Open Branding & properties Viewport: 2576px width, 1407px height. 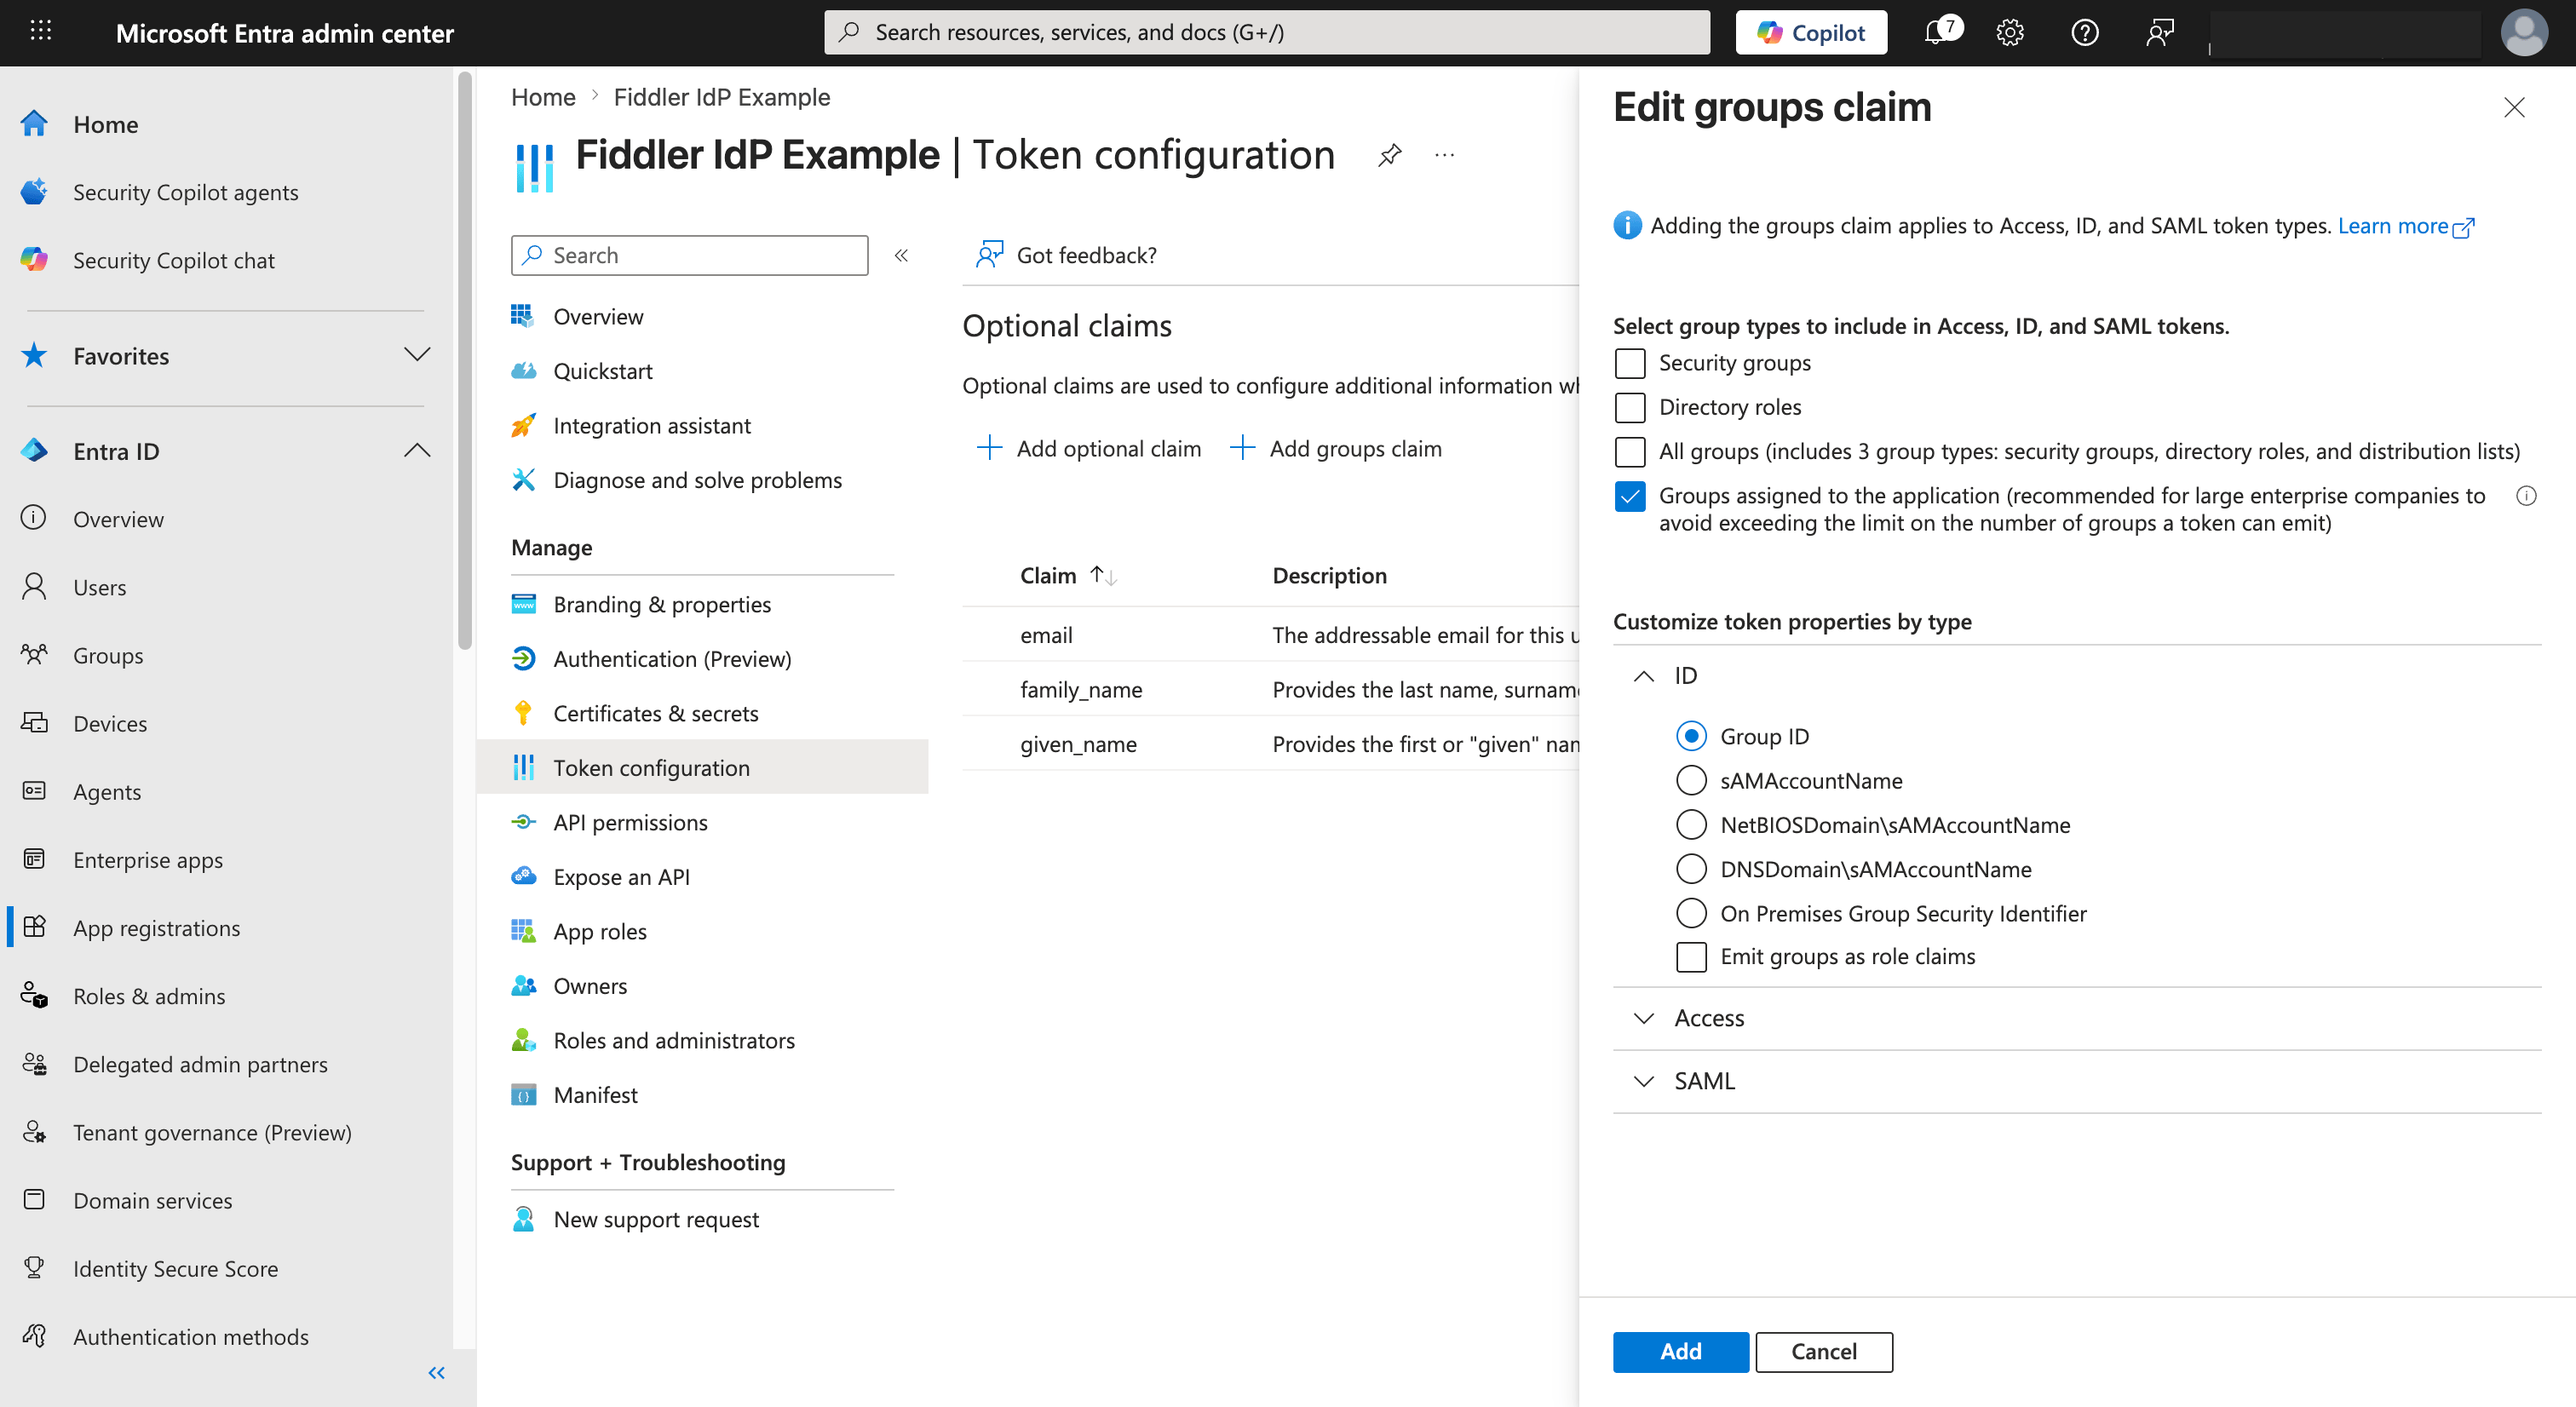coord(661,604)
